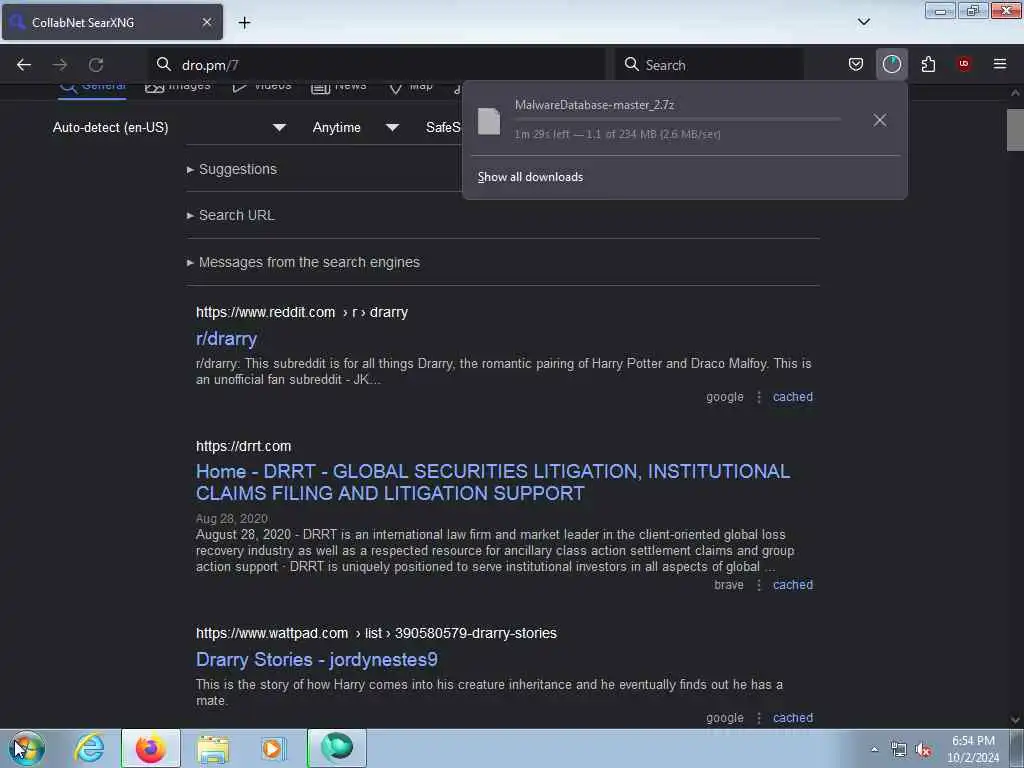Image resolution: width=1024 pixels, height=768 pixels.
Task: Launch Internet Explorer from taskbar
Action: (x=89, y=748)
